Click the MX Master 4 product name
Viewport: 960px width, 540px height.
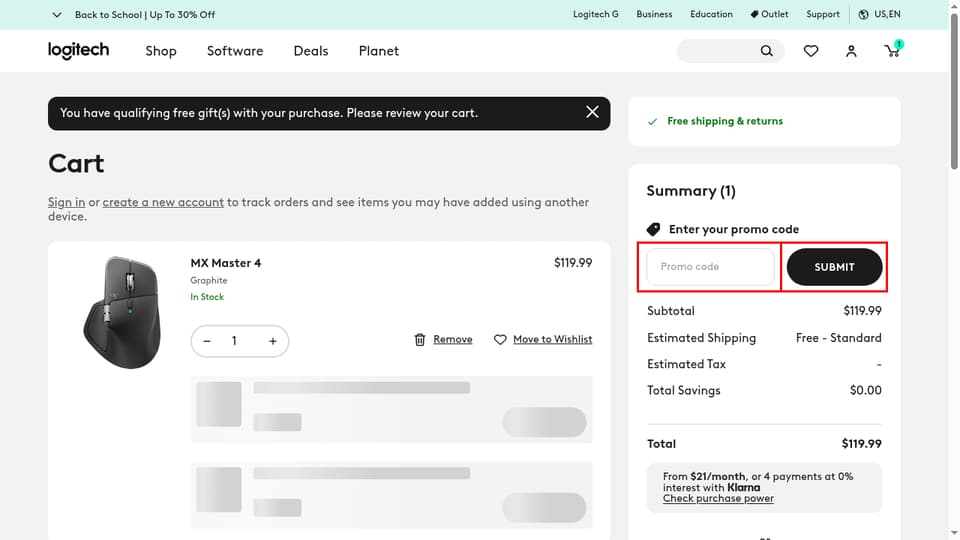[x=226, y=263]
